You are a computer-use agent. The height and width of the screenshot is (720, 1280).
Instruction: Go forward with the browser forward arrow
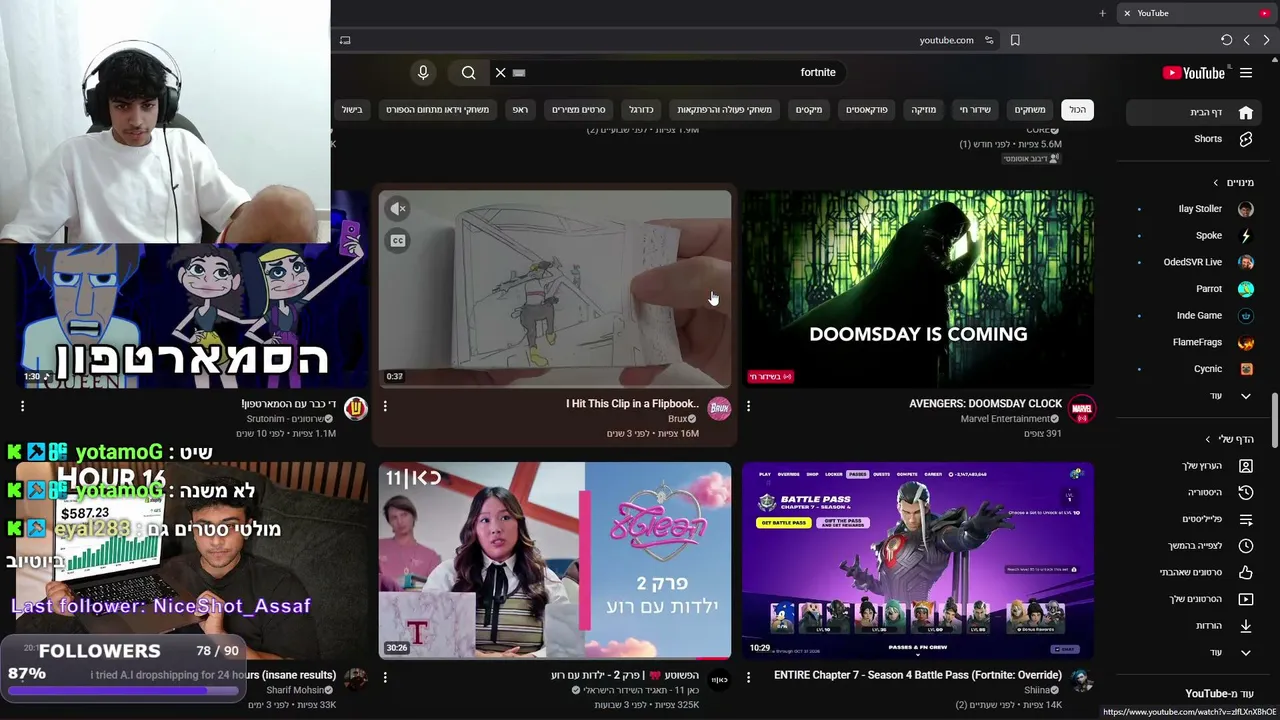(1266, 40)
